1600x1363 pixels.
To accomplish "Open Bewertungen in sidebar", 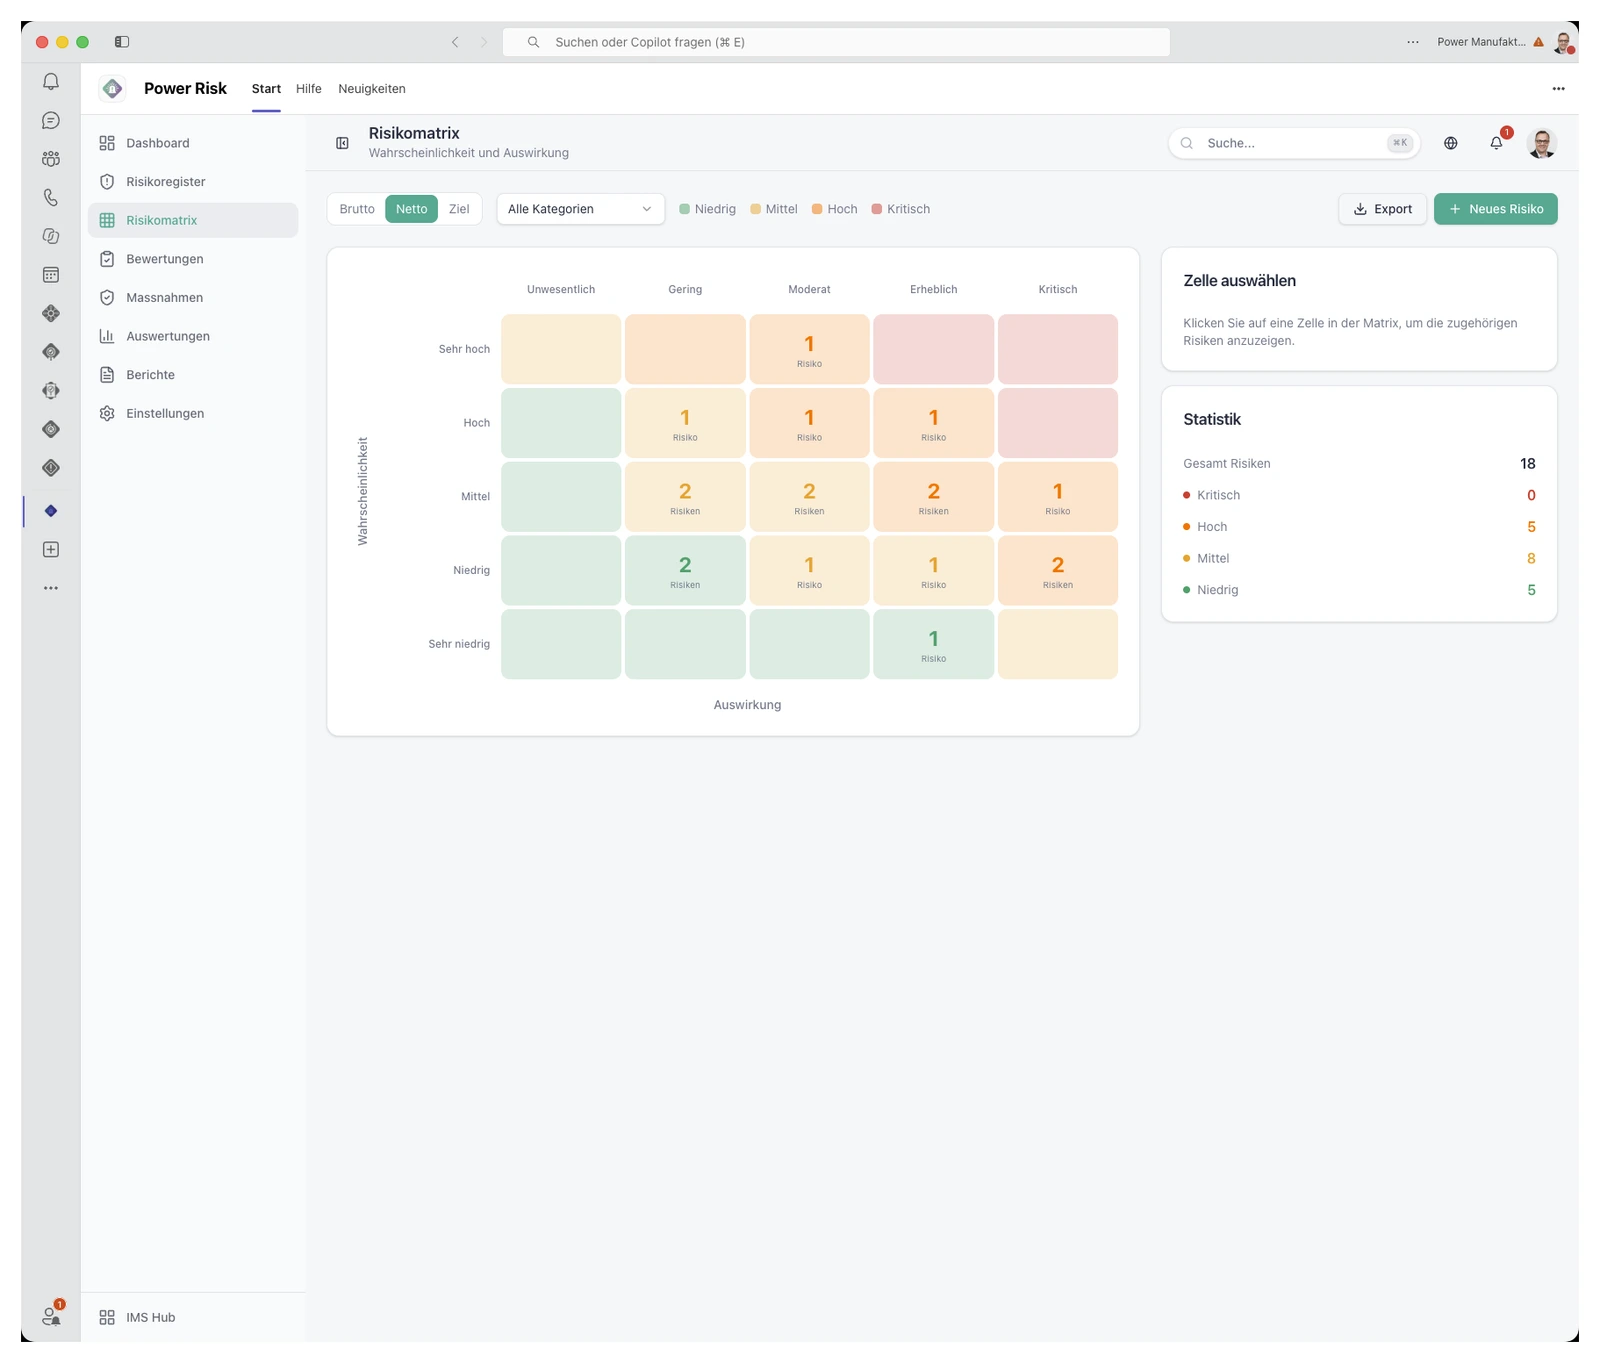I will coord(193,259).
